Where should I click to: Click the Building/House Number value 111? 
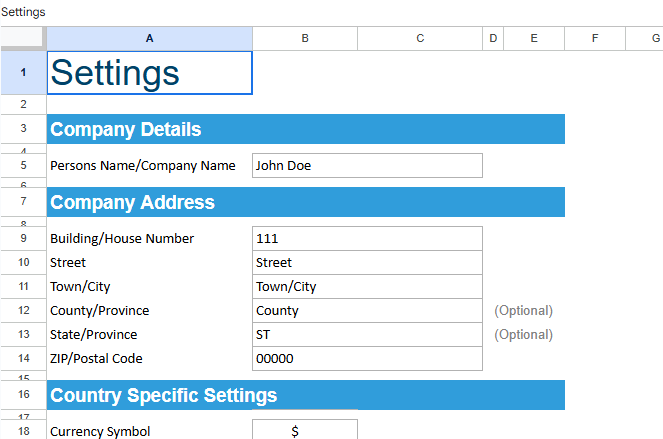[367, 239]
